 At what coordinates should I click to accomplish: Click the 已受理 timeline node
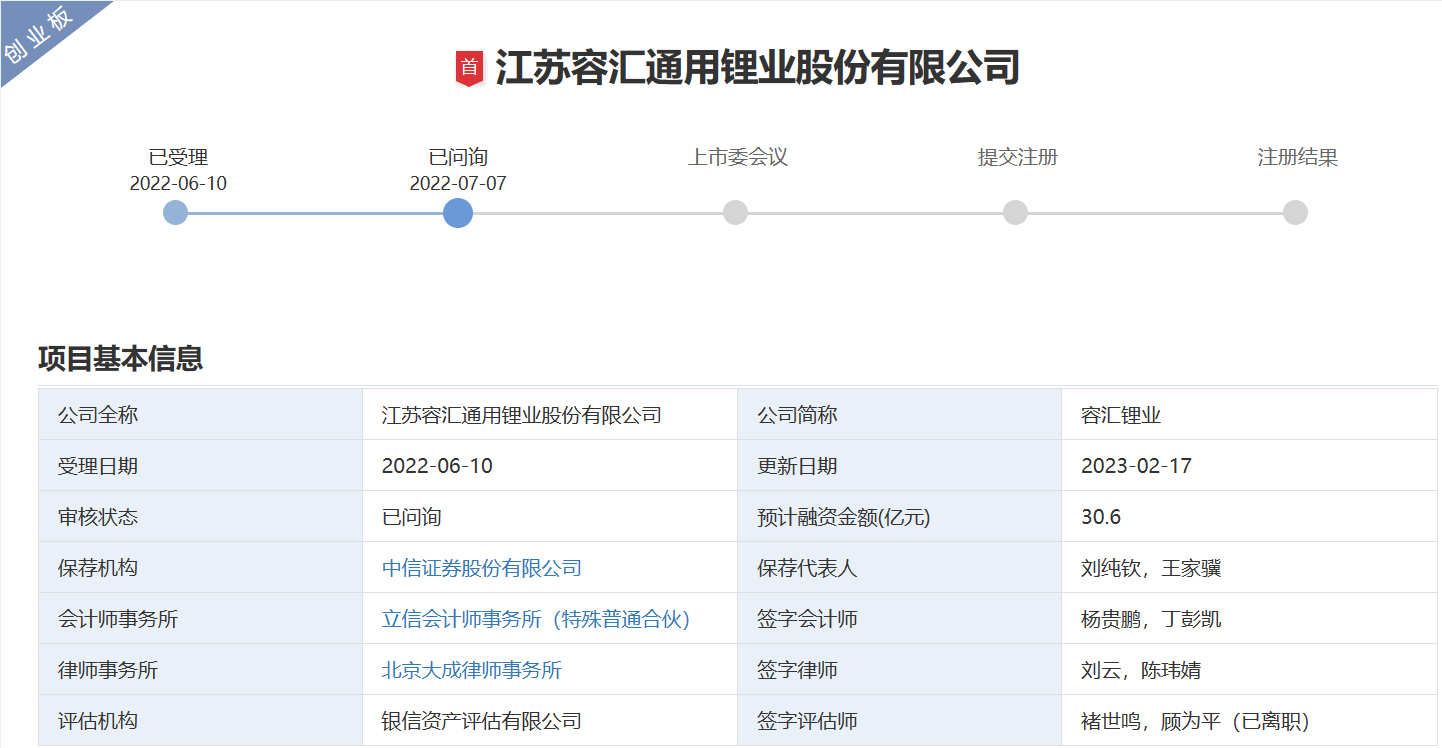coord(175,213)
